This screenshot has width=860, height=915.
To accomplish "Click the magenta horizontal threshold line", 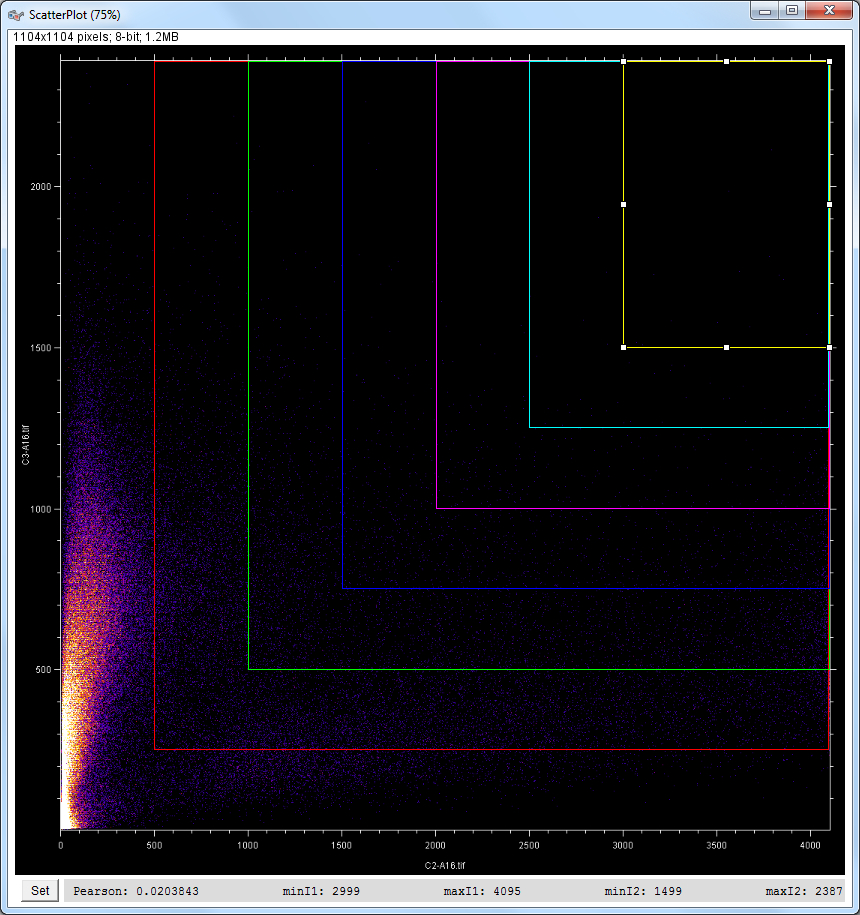I will tap(630, 509).
